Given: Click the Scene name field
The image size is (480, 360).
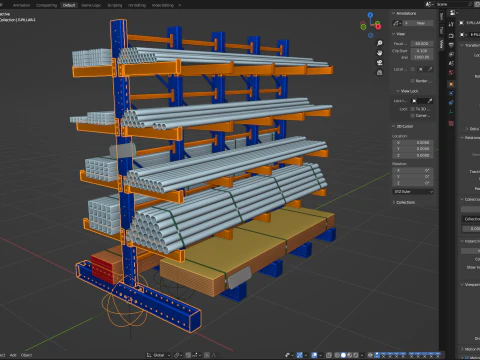Looking at the screenshot, I should coord(452,4).
